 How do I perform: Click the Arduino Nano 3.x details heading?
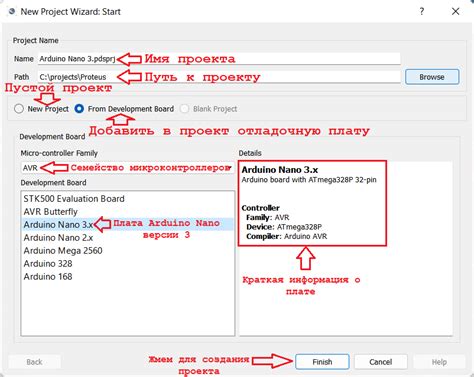tap(280, 170)
